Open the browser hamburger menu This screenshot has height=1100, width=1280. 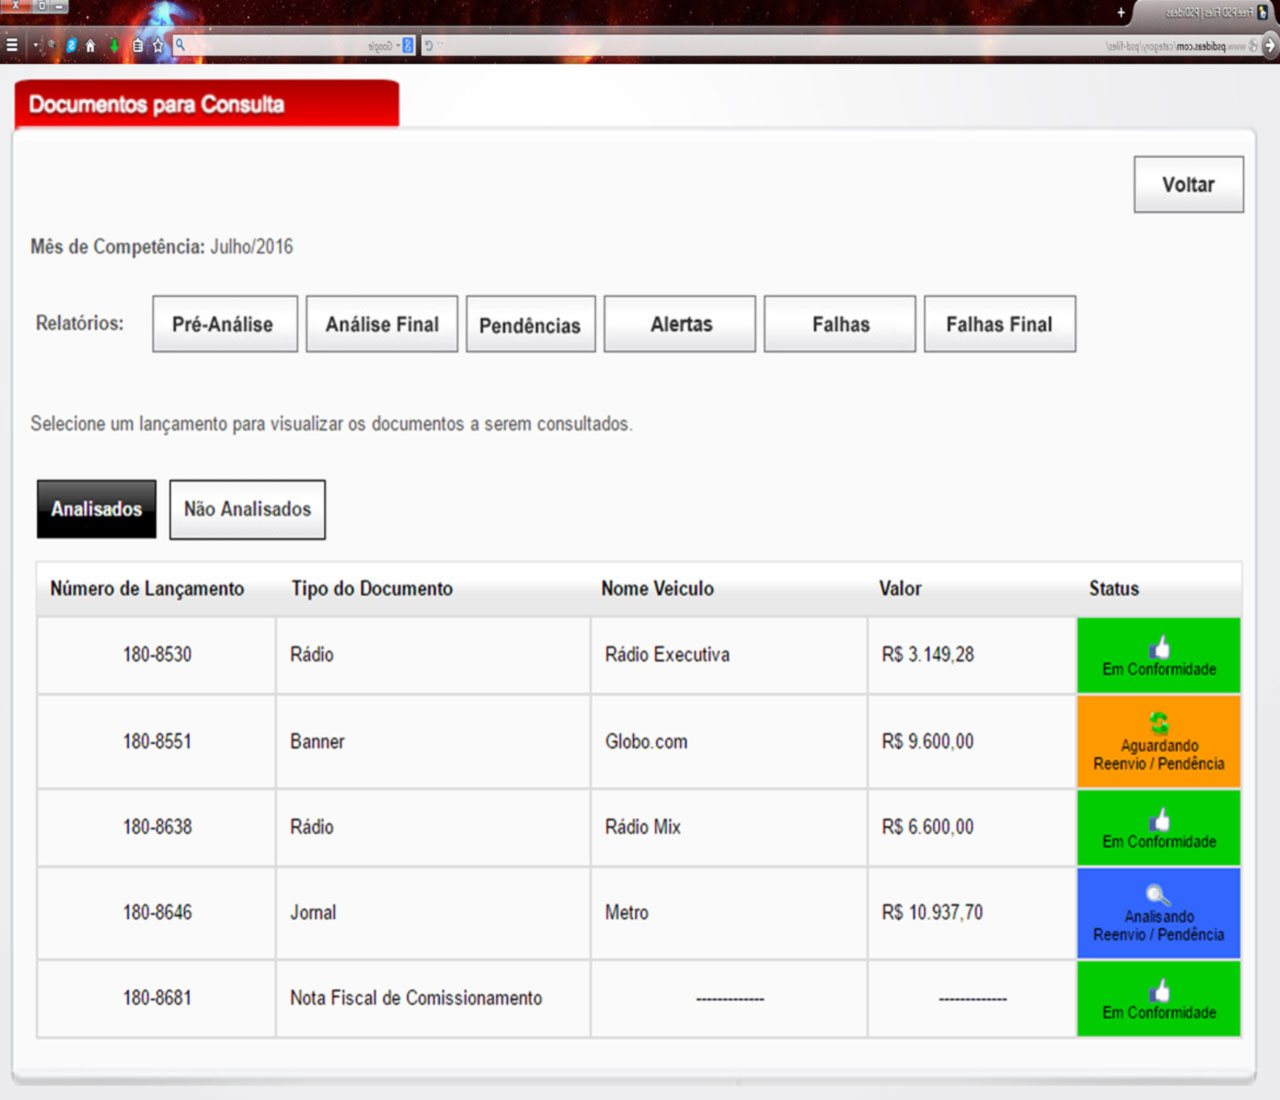tap(12, 45)
